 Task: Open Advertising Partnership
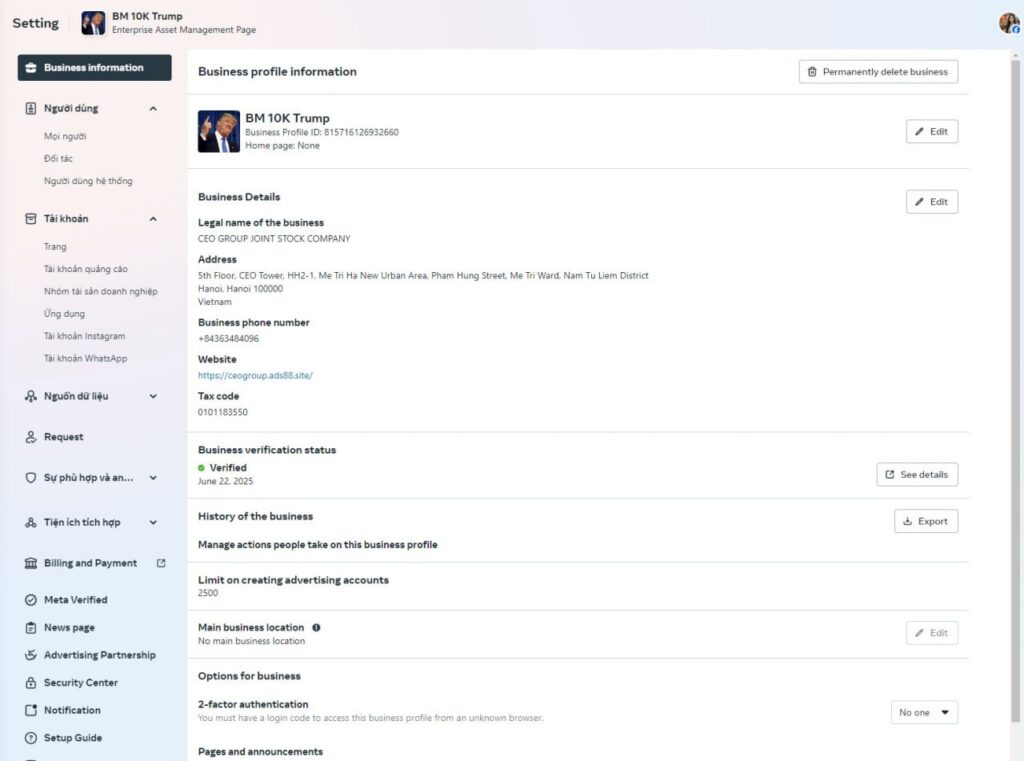99,655
